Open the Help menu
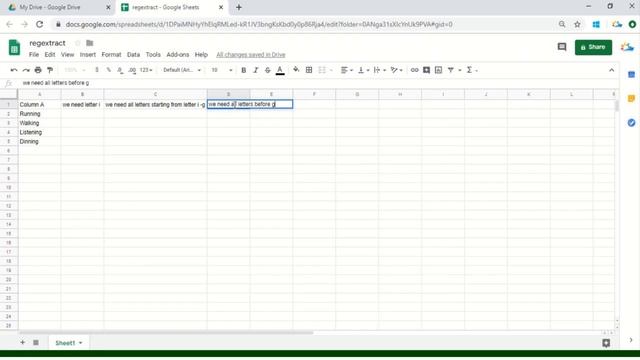 tap(201, 55)
